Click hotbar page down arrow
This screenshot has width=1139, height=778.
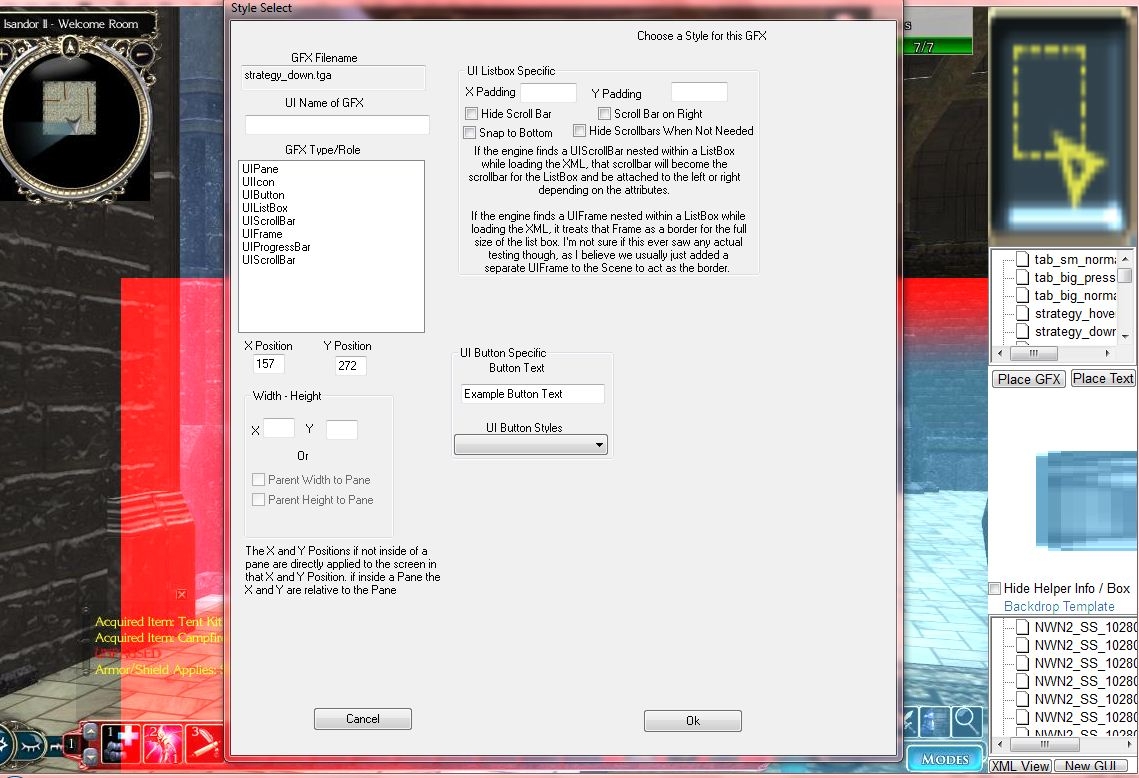pyautogui.click(x=90, y=755)
